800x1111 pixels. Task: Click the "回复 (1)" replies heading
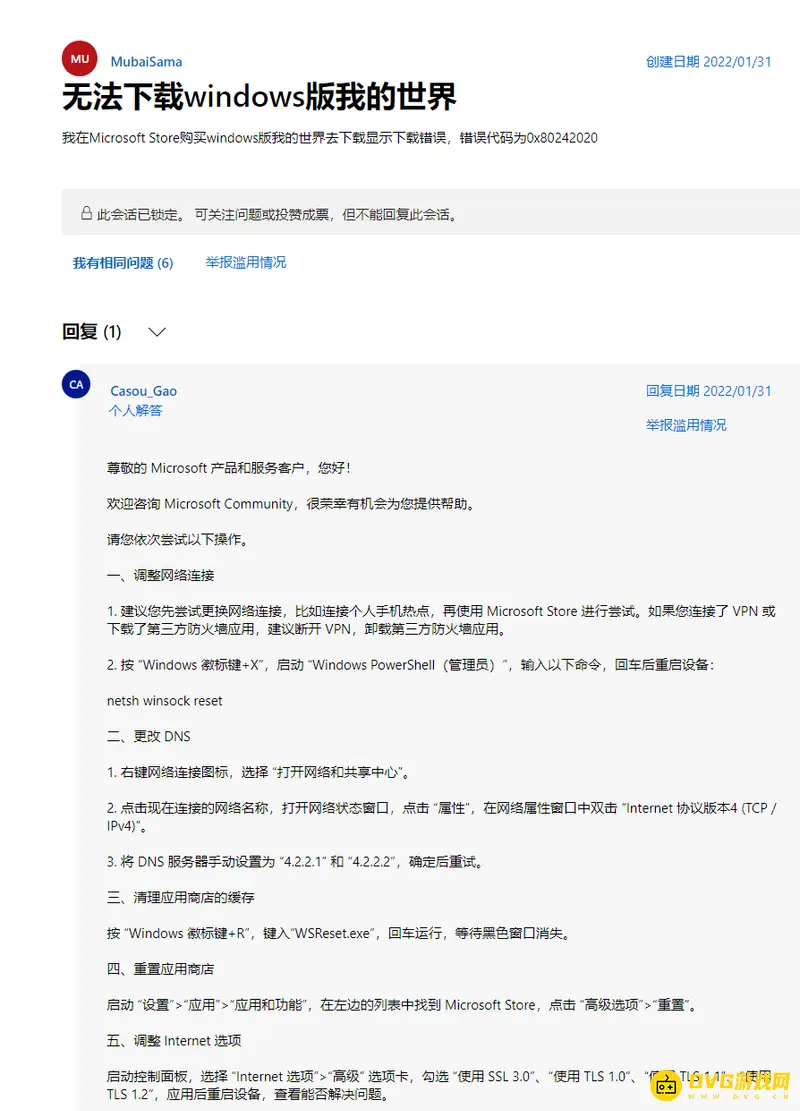point(92,332)
